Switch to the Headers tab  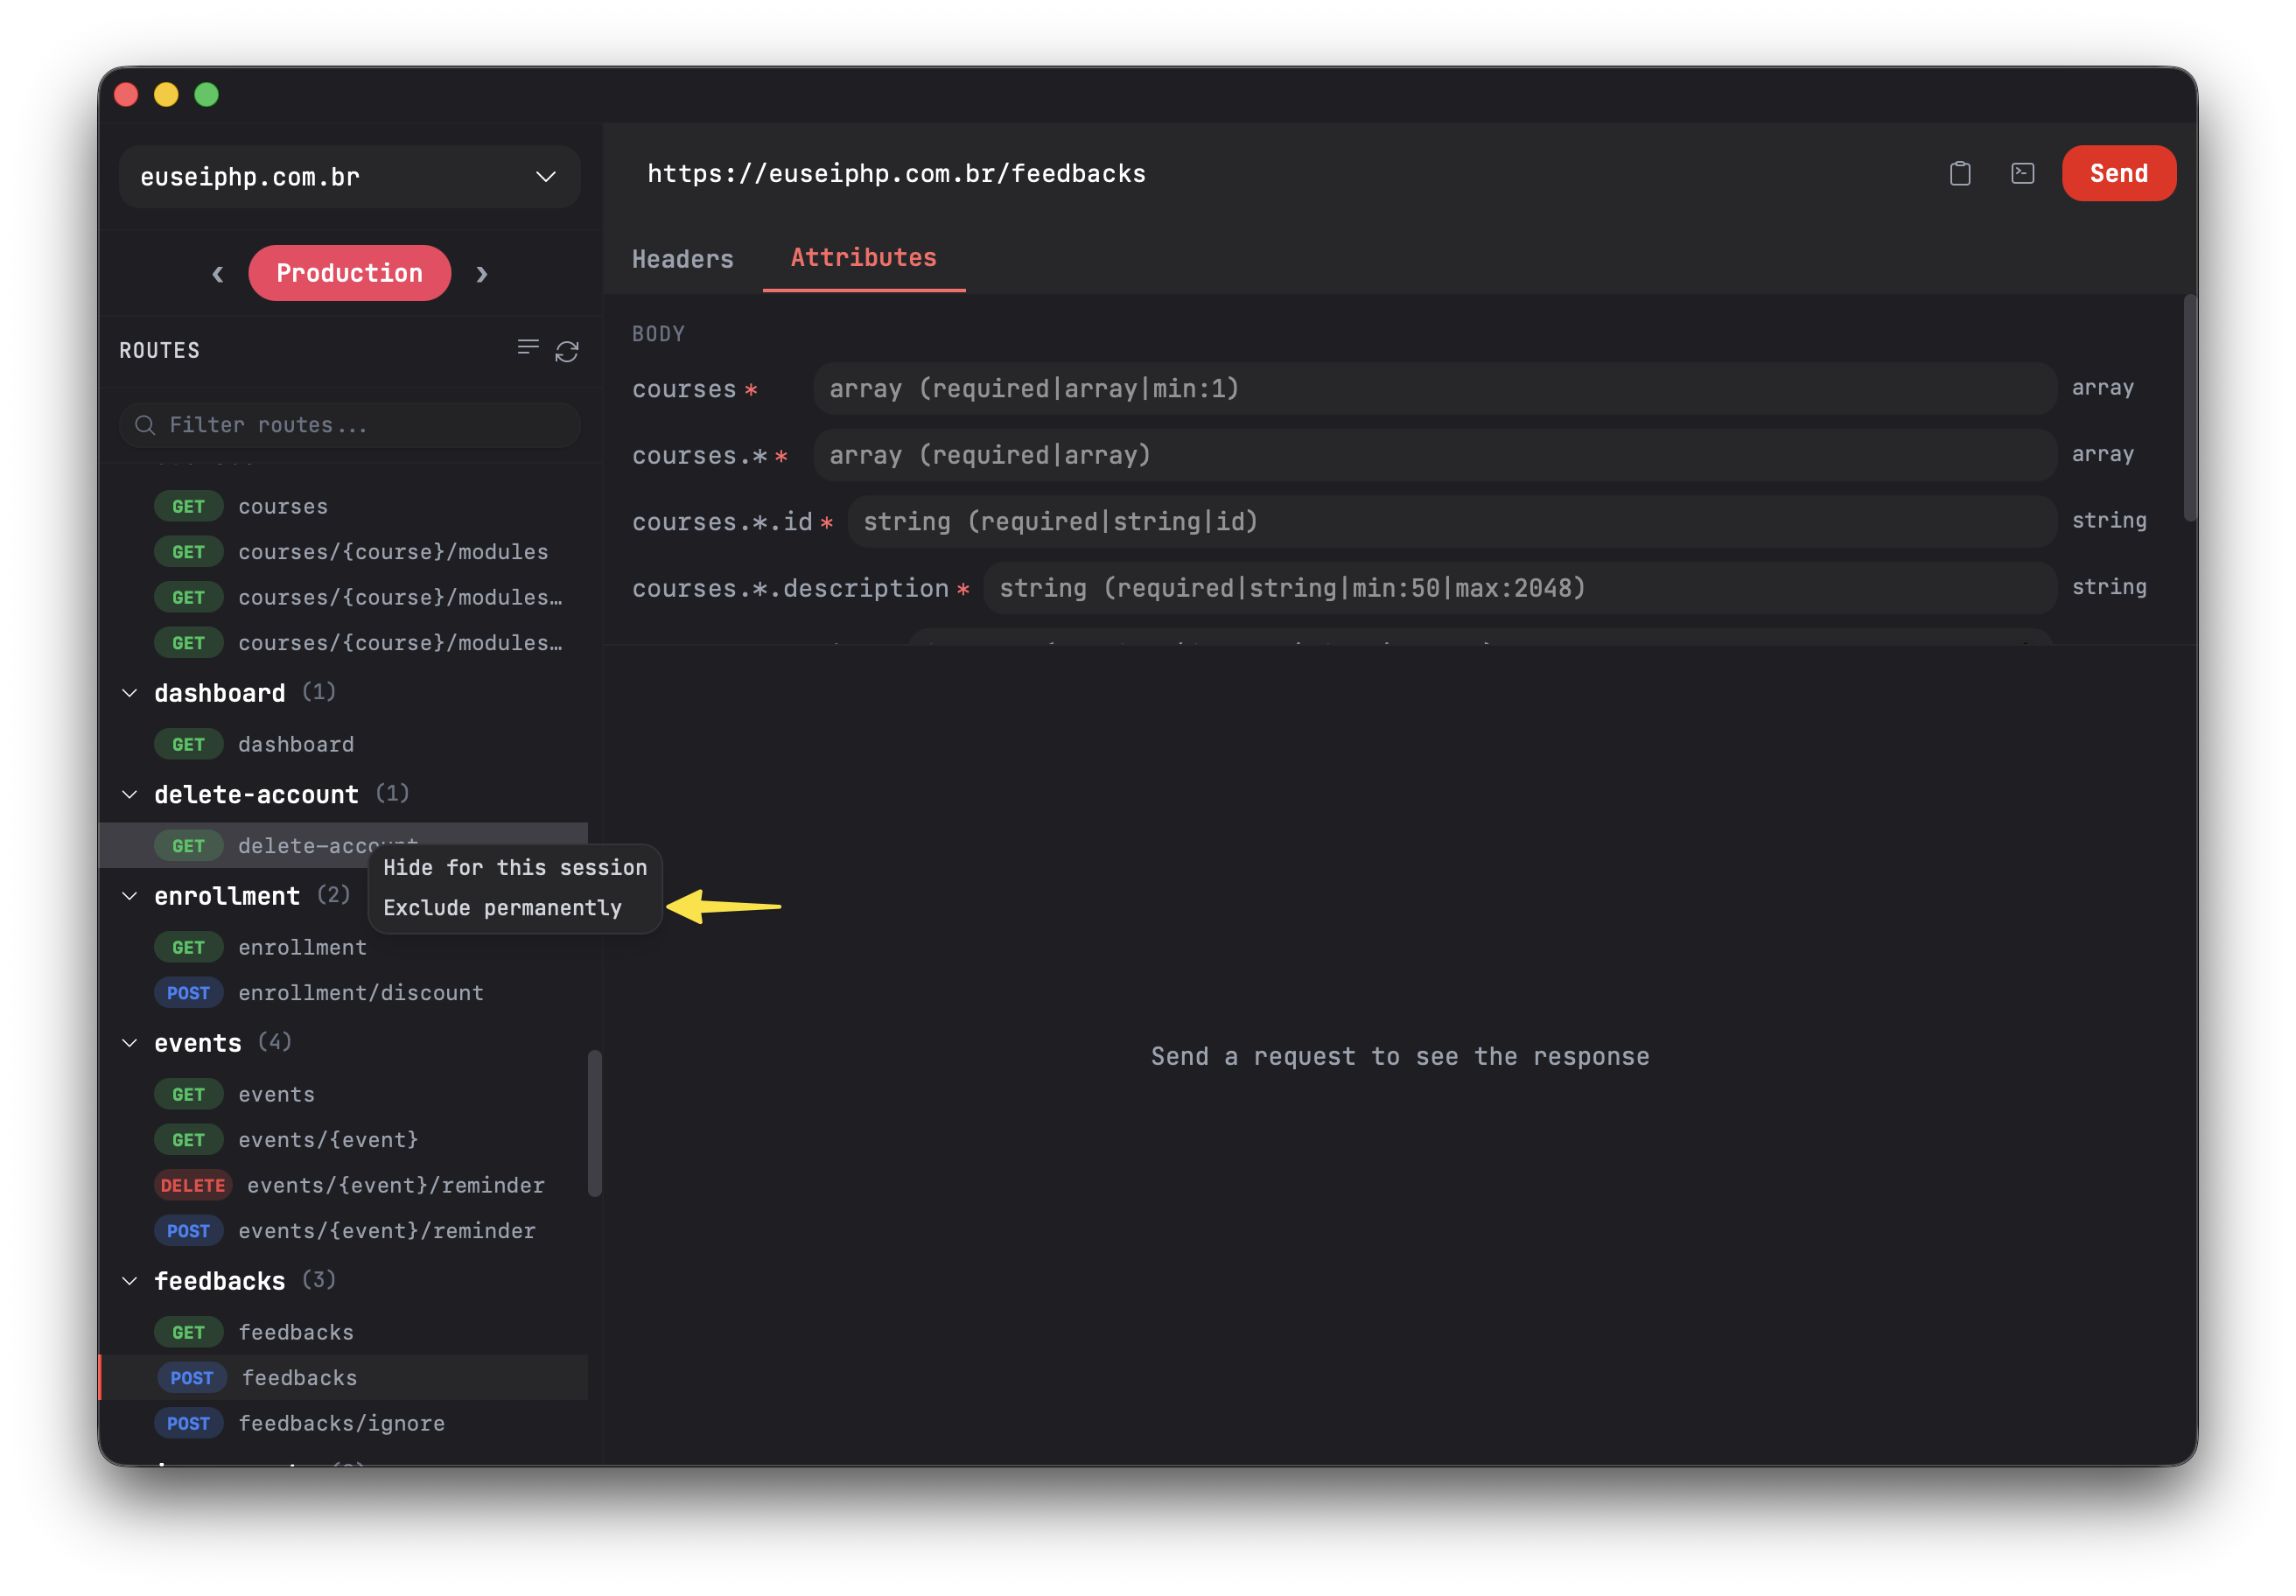(683, 259)
